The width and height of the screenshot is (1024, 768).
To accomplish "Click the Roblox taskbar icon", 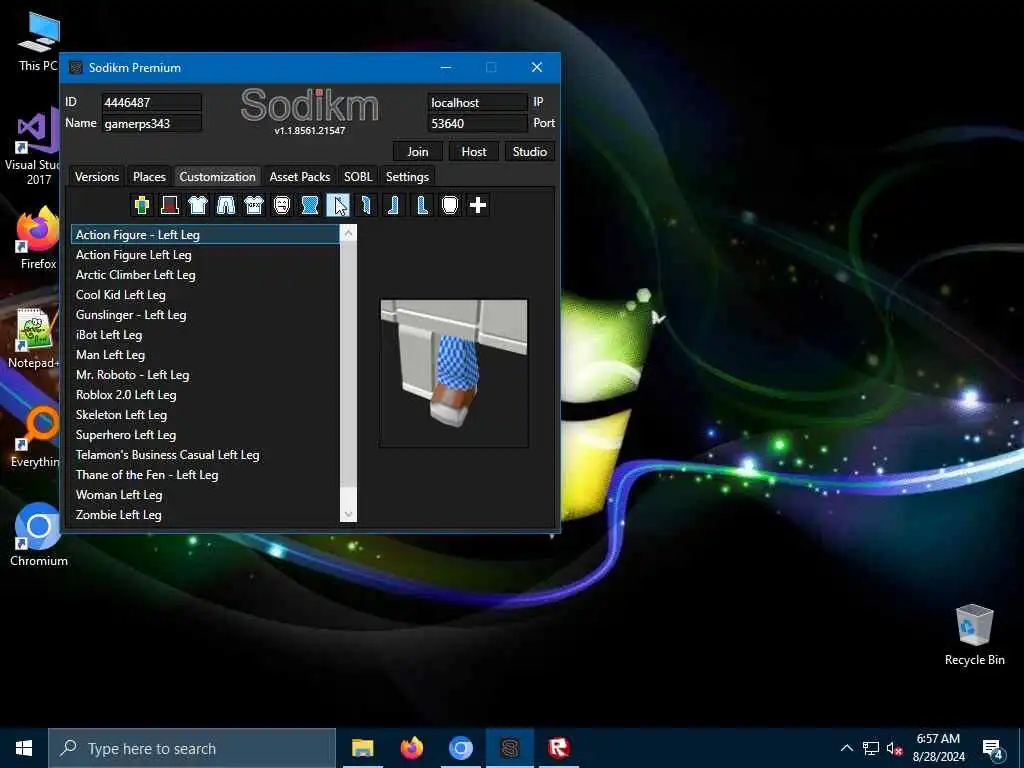I will [559, 748].
